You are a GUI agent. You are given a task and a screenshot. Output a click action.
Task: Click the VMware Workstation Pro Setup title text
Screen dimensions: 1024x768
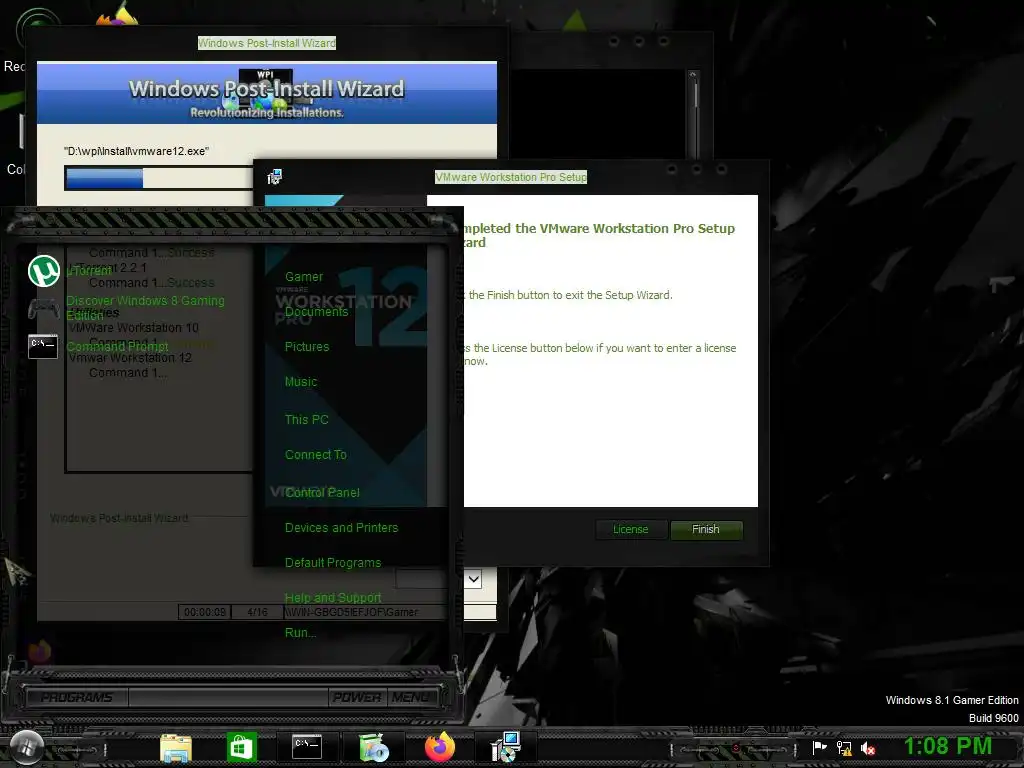[511, 177]
